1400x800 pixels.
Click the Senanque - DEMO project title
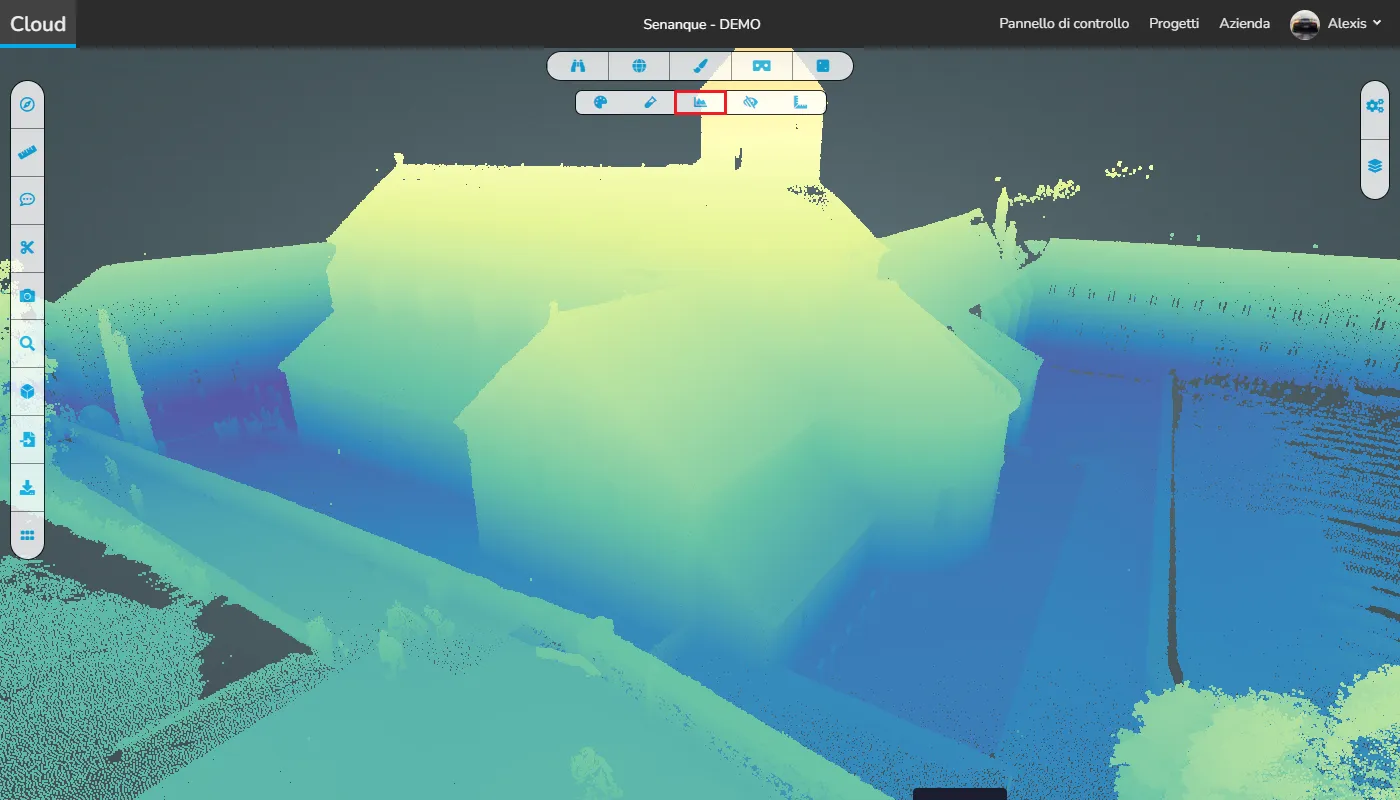point(702,24)
